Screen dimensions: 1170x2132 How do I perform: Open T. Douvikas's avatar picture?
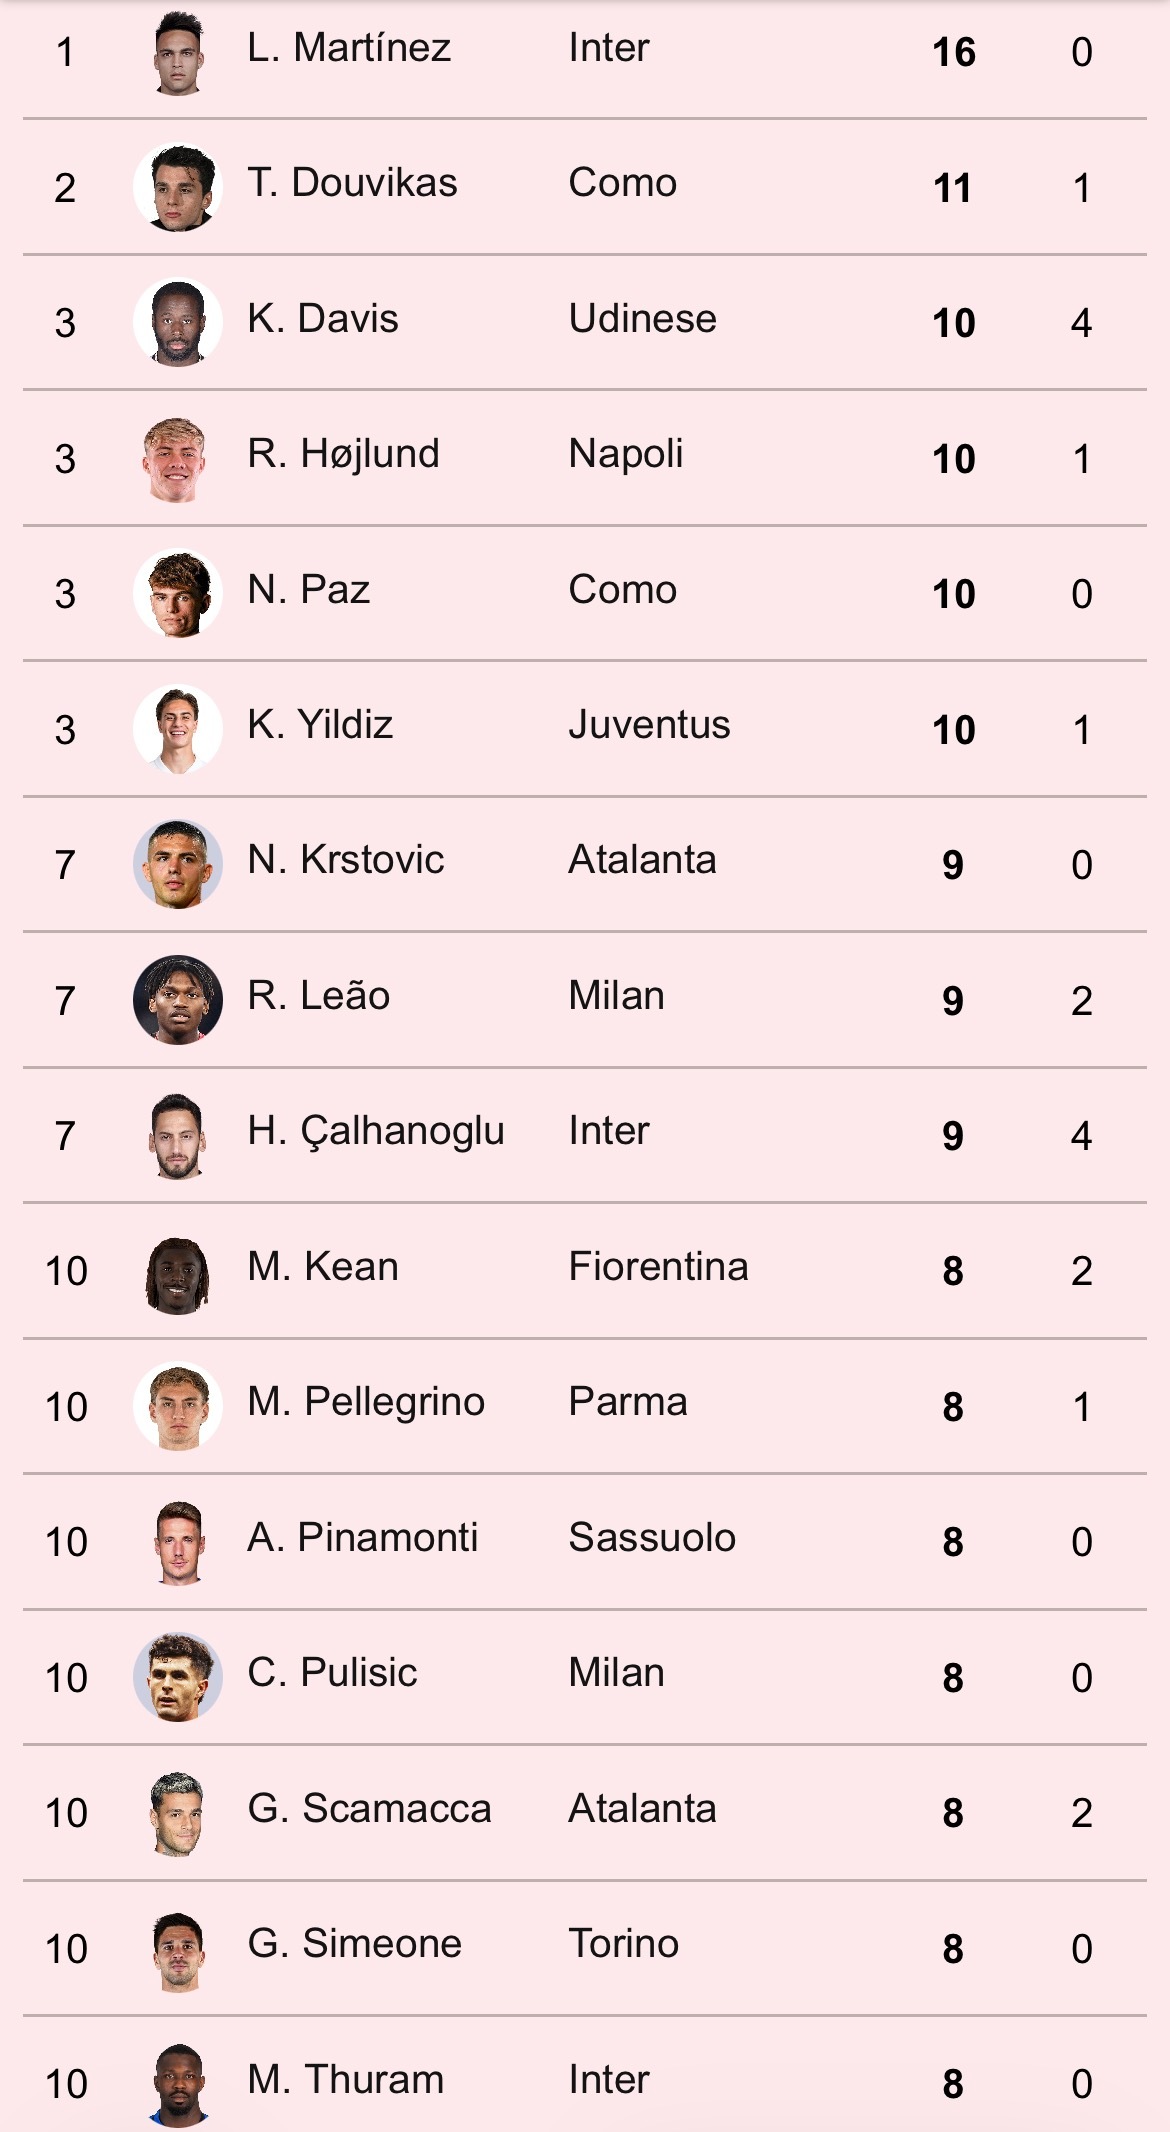178,187
